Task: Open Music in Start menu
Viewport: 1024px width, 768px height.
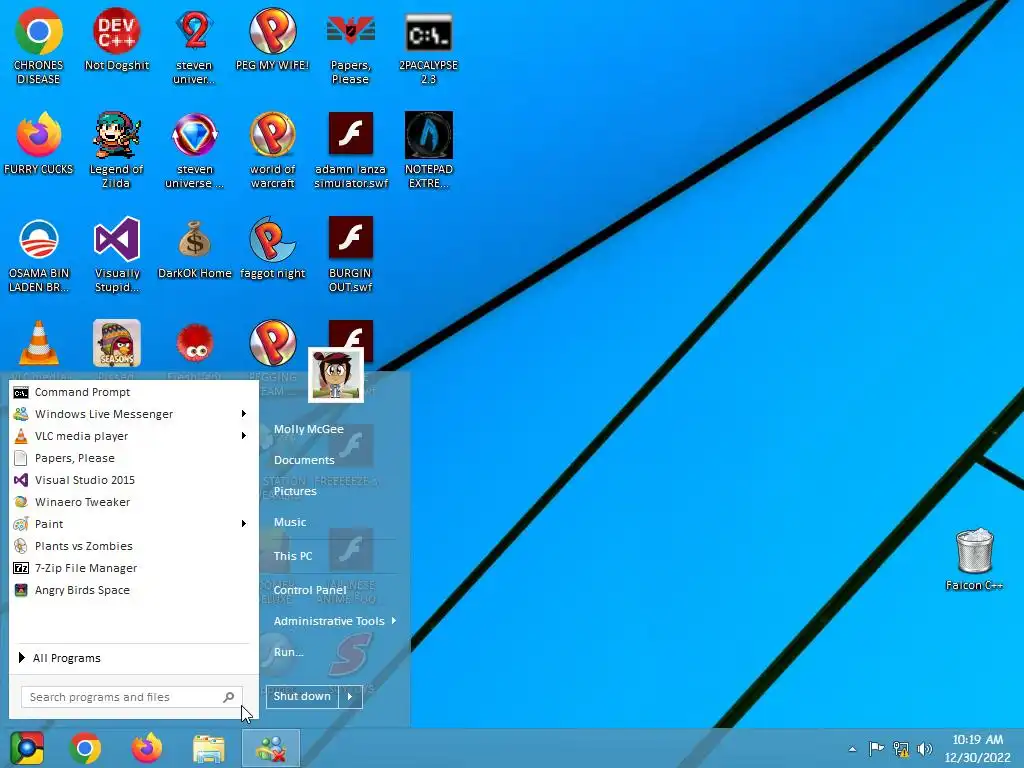Action: (x=289, y=522)
